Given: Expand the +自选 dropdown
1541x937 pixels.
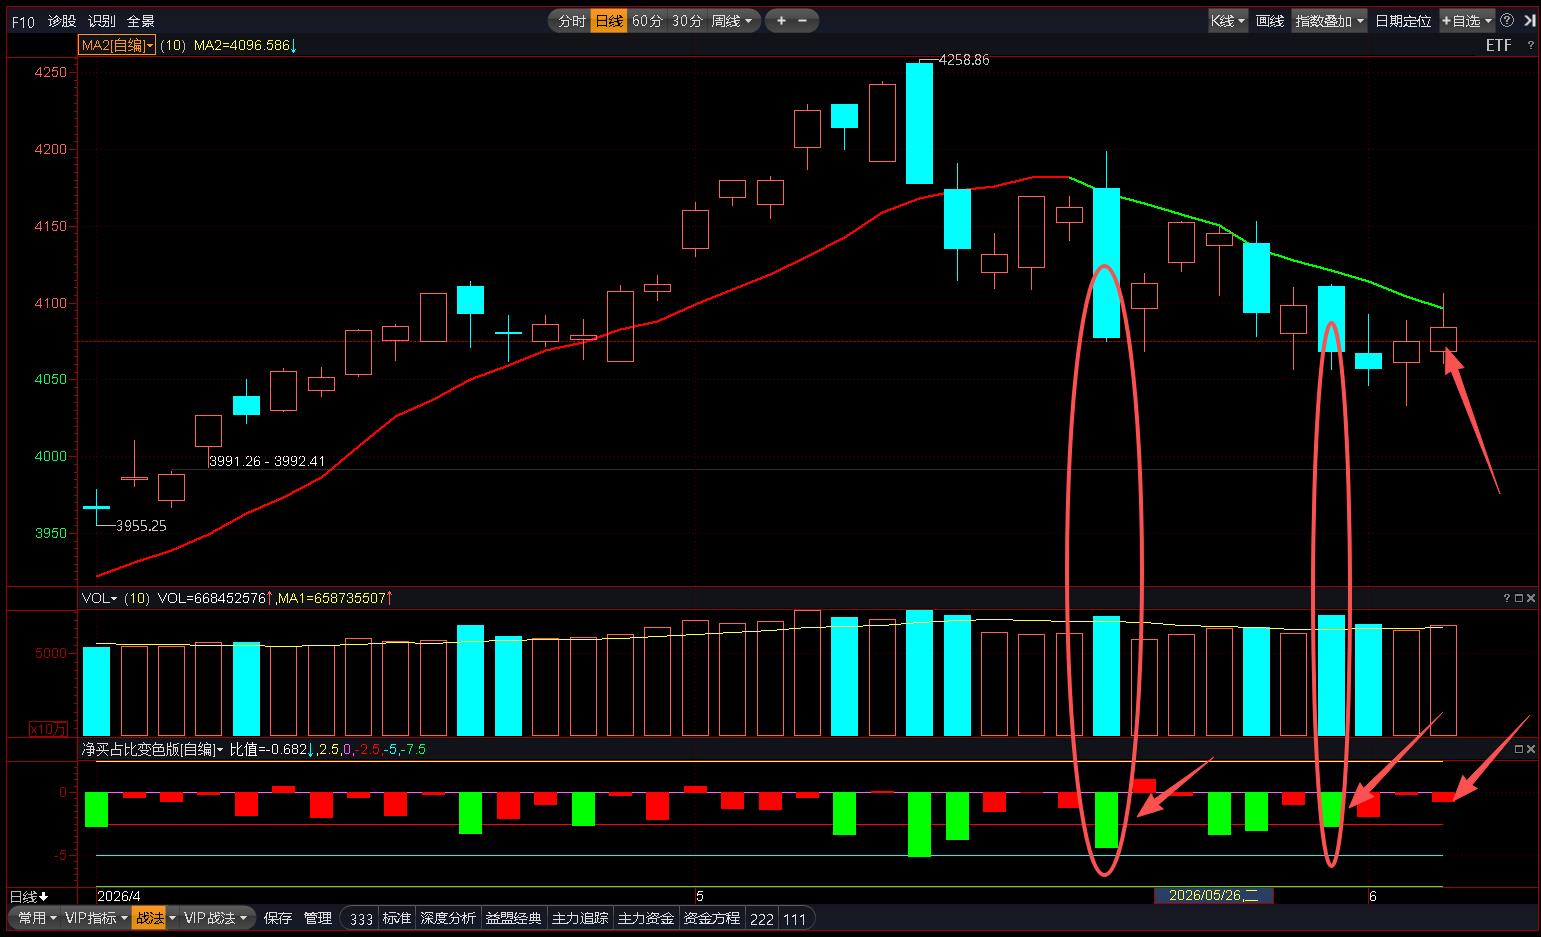Looking at the screenshot, I should click(1466, 20).
